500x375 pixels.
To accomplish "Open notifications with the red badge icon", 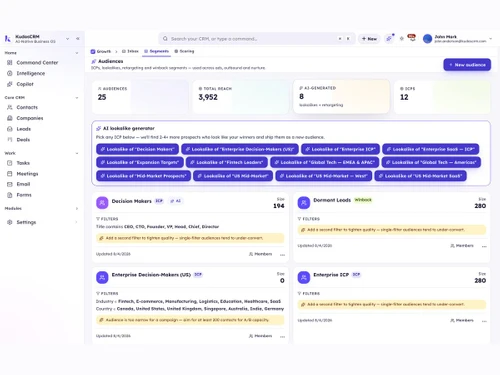I will (x=412, y=38).
